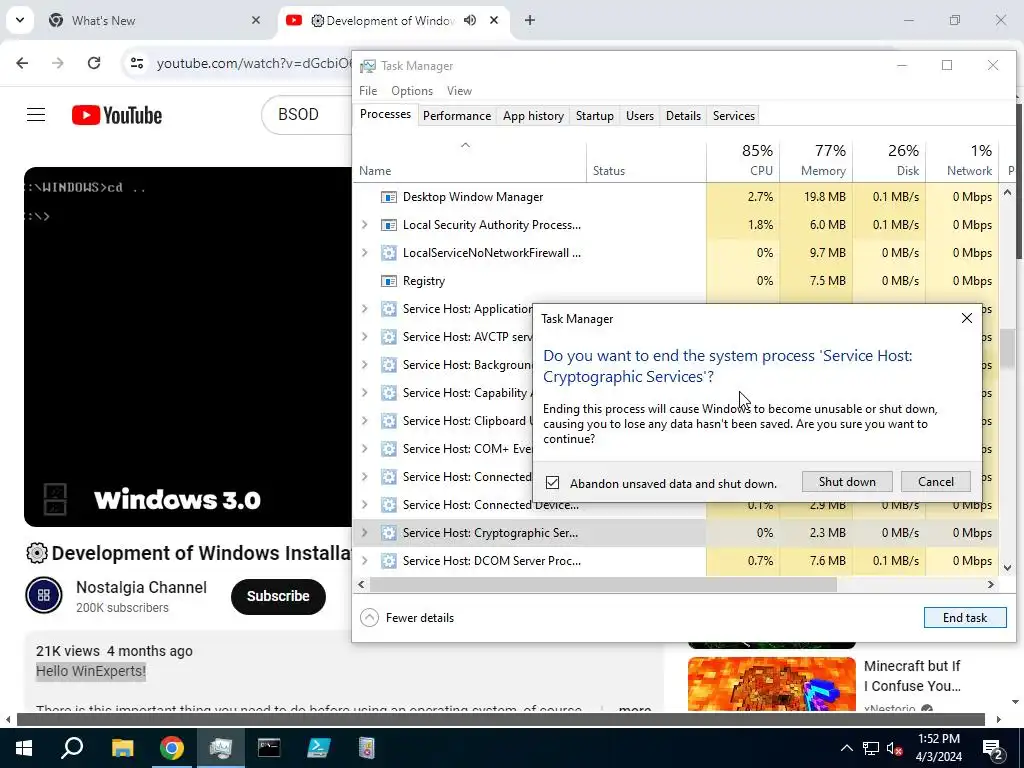Close the What's New tab
Image resolution: width=1024 pixels, height=768 pixels.
[x=256, y=20]
